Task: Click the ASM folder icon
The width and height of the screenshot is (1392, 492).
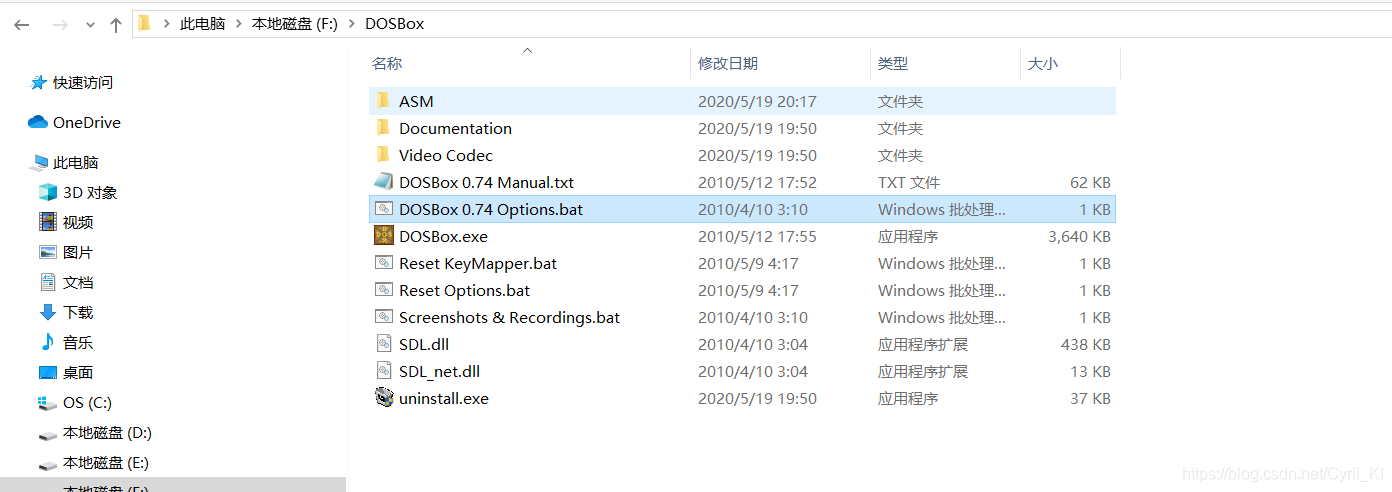Action: tap(383, 101)
